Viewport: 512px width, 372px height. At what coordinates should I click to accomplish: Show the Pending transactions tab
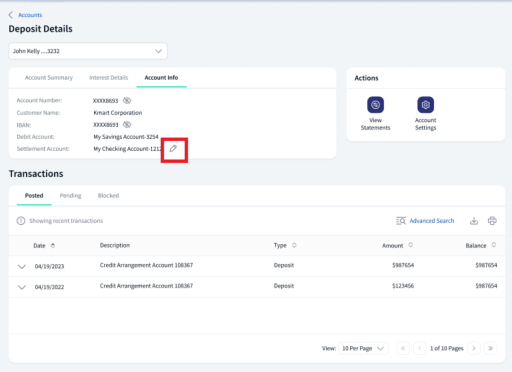[70, 196]
